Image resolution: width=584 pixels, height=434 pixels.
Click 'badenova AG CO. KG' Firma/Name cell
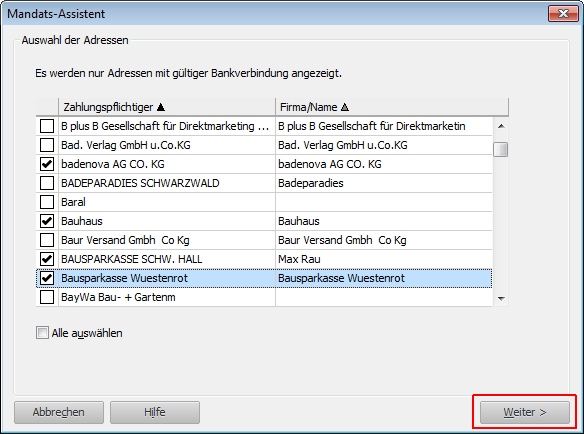(x=384, y=164)
